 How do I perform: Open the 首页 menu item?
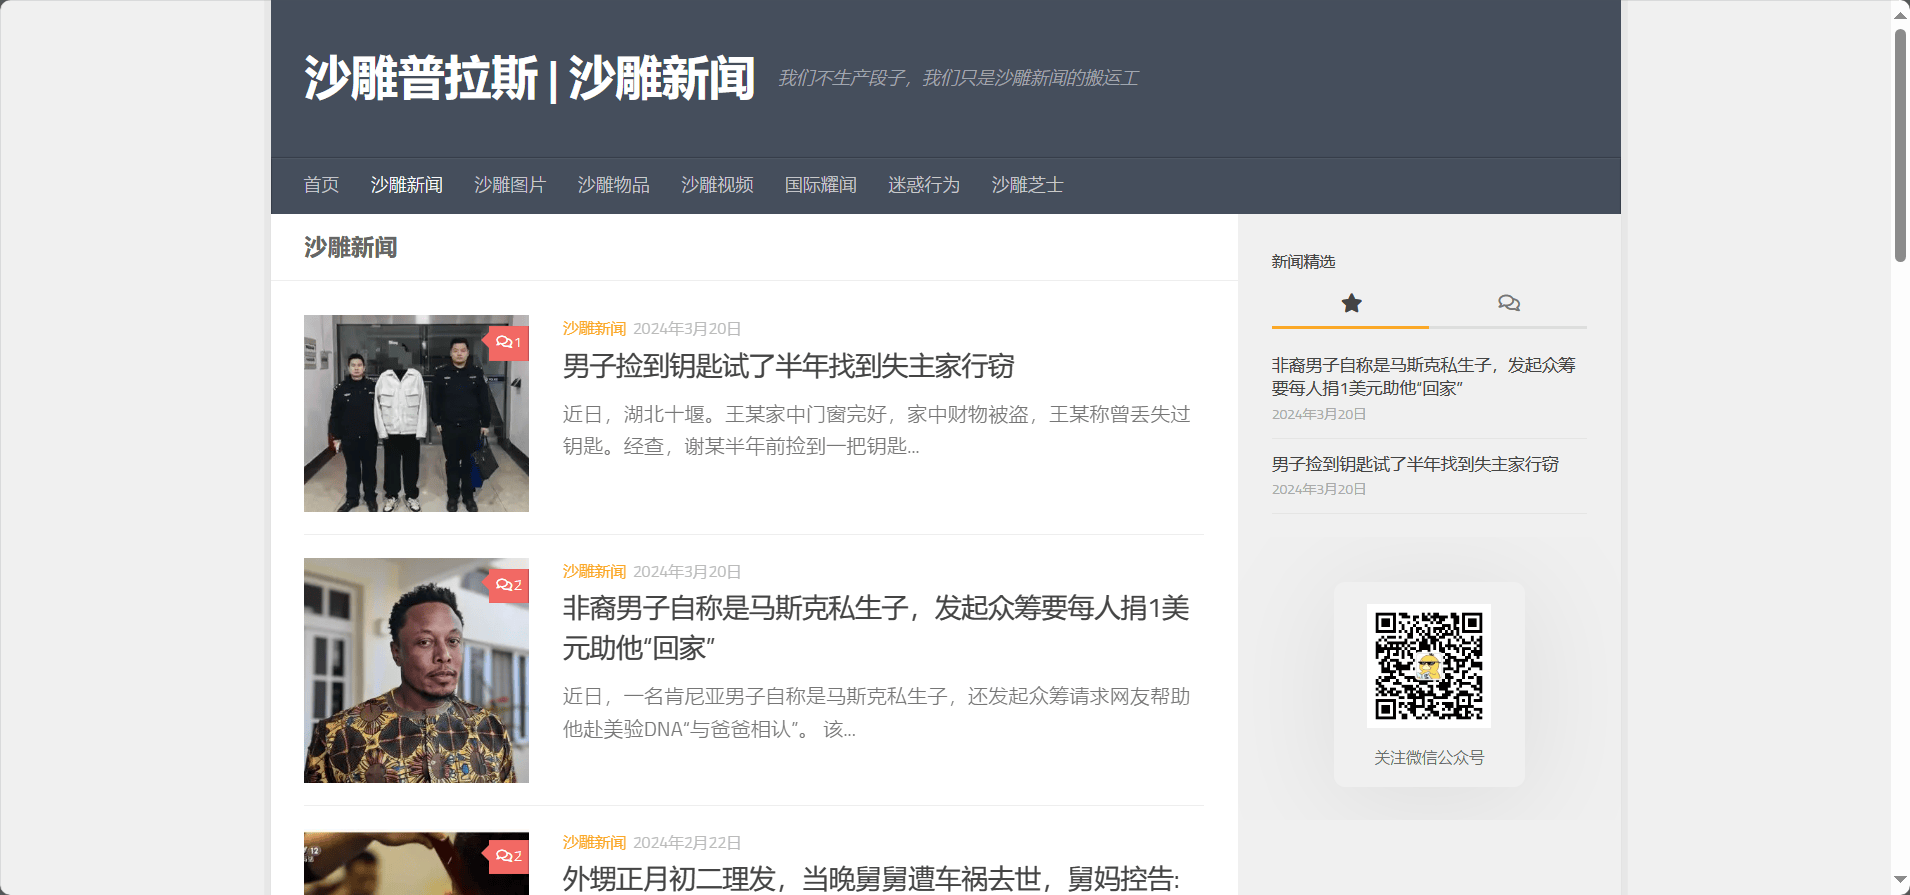tap(321, 185)
